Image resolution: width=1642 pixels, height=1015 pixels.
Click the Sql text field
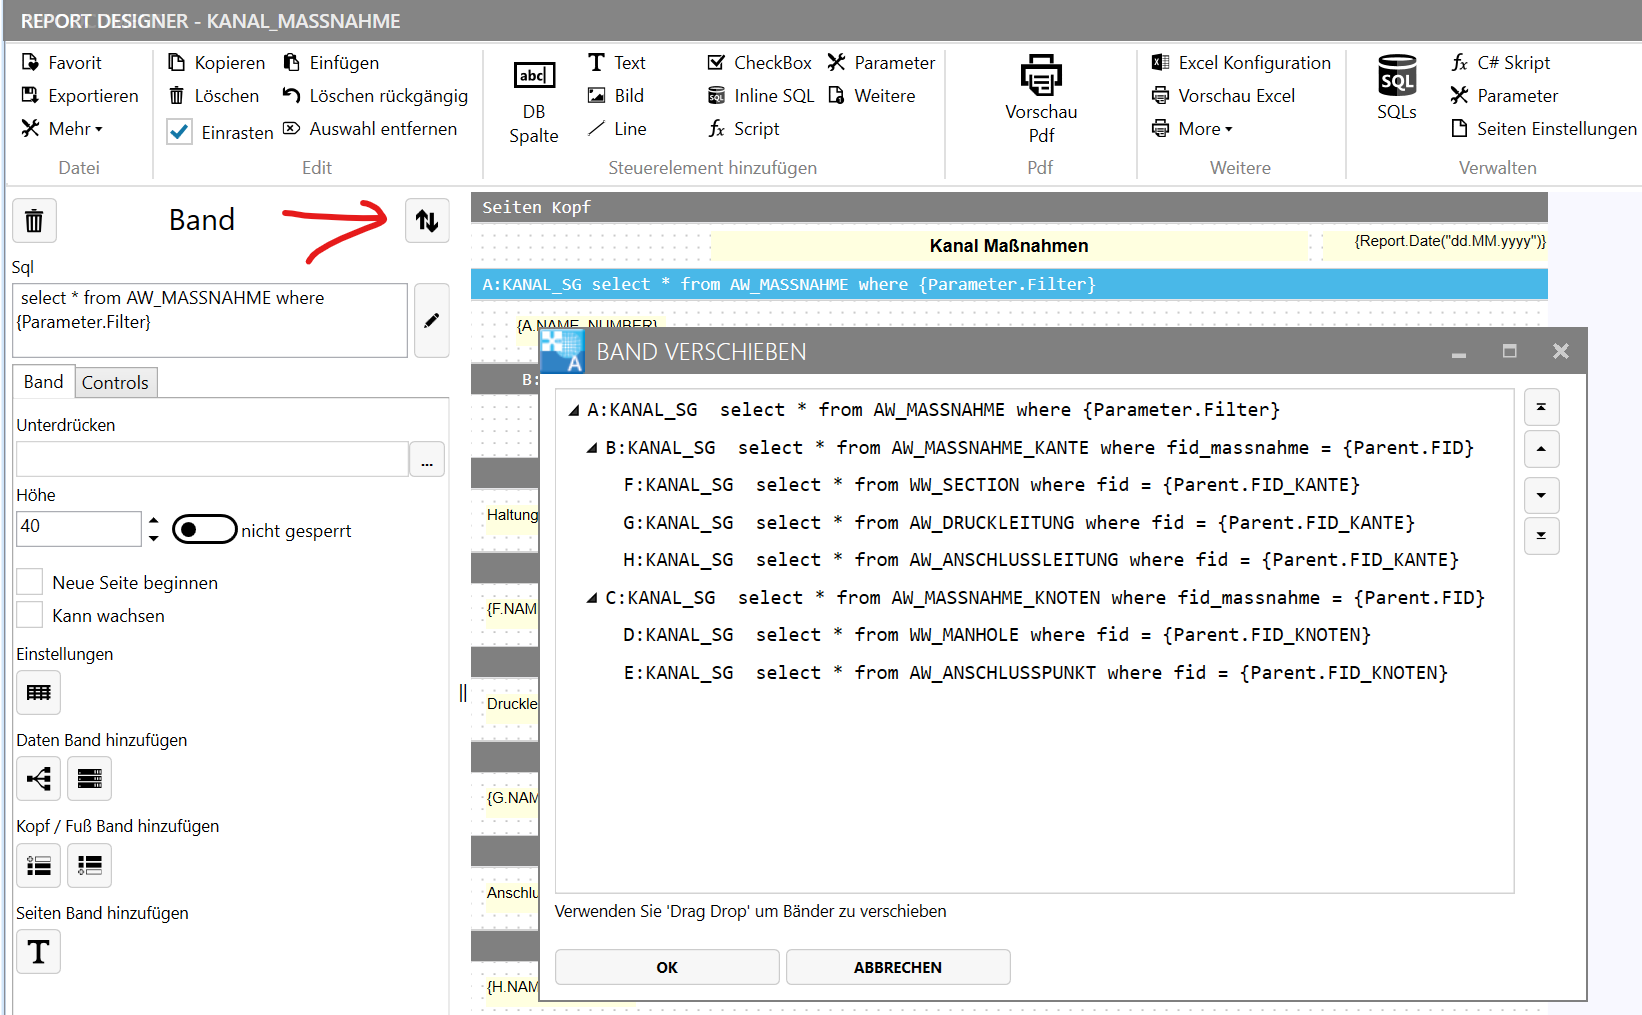pyautogui.click(x=210, y=320)
